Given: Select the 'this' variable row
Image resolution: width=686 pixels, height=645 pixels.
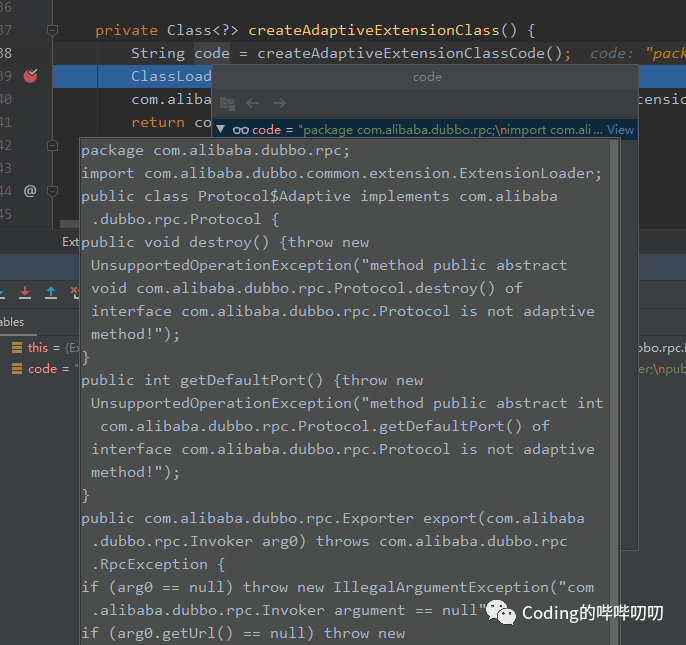Looking at the screenshot, I should click(x=40, y=347).
